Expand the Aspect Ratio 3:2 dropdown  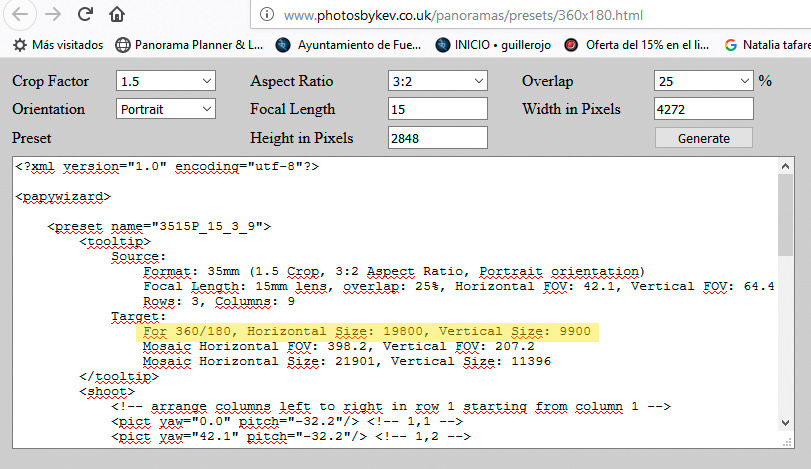pyautogui.click(x=438, y=81)
